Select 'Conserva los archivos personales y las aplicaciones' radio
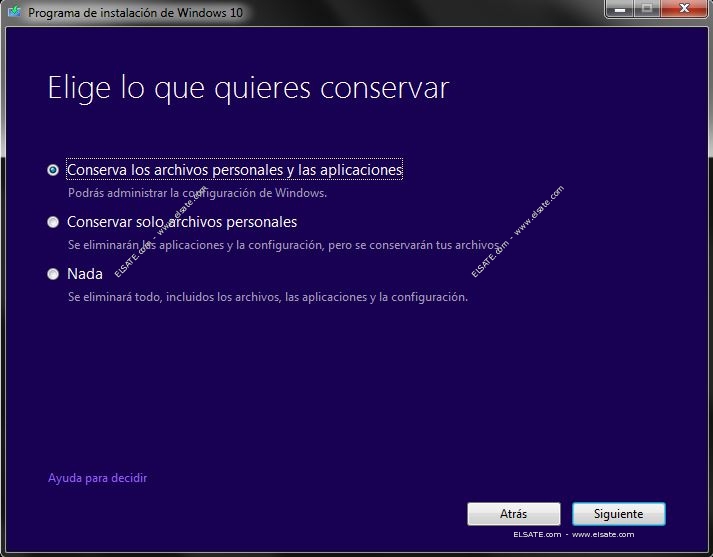The height and width of the screenshot is (557, 713). tap(53, 170)
